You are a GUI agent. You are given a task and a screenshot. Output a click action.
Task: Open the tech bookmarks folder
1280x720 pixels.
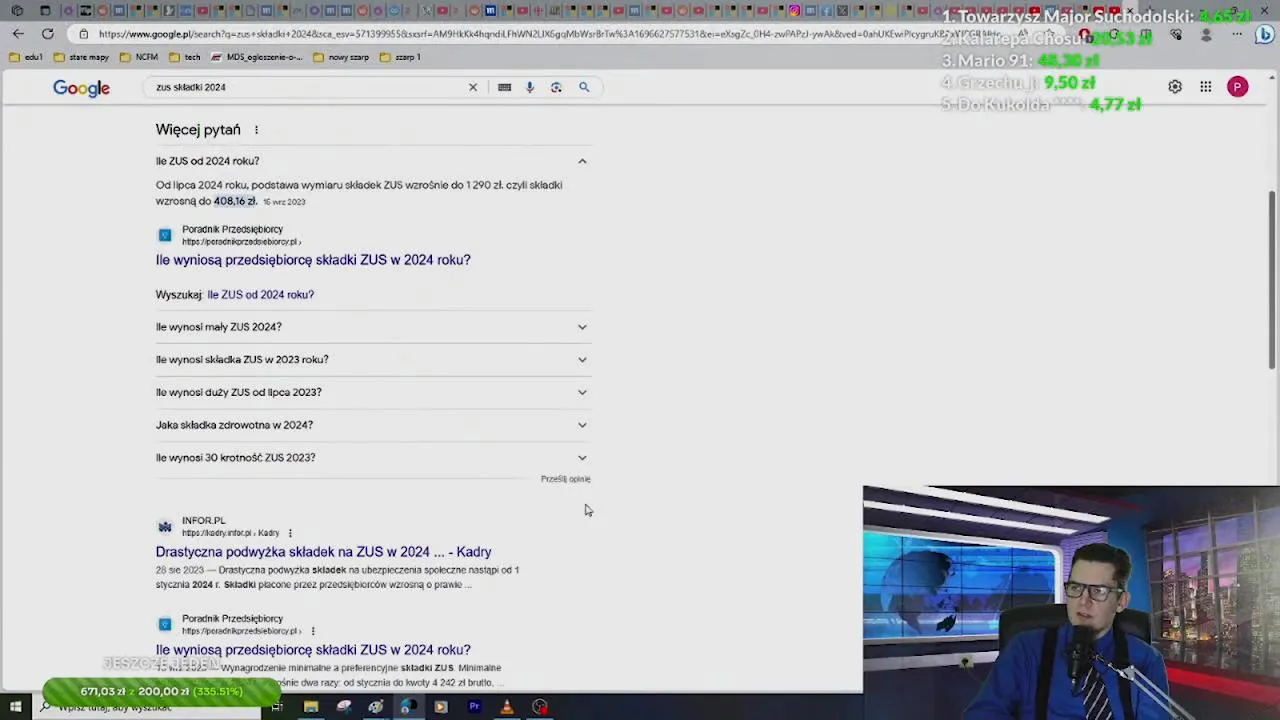185,57
